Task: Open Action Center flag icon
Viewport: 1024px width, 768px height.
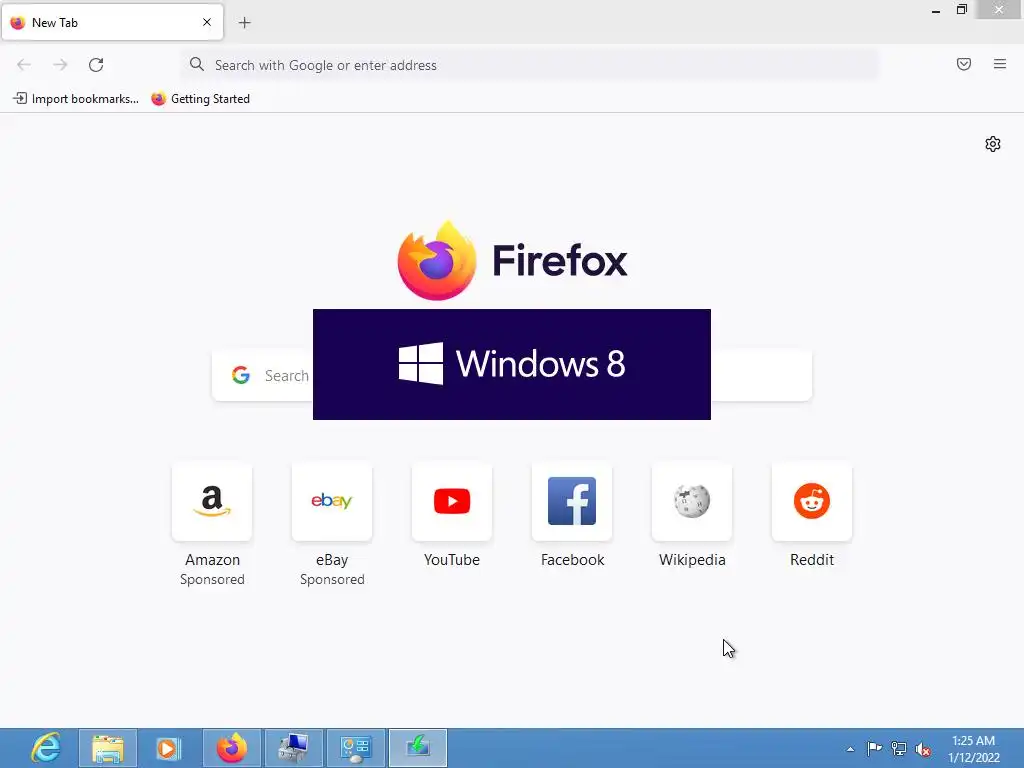Action: 874,748
